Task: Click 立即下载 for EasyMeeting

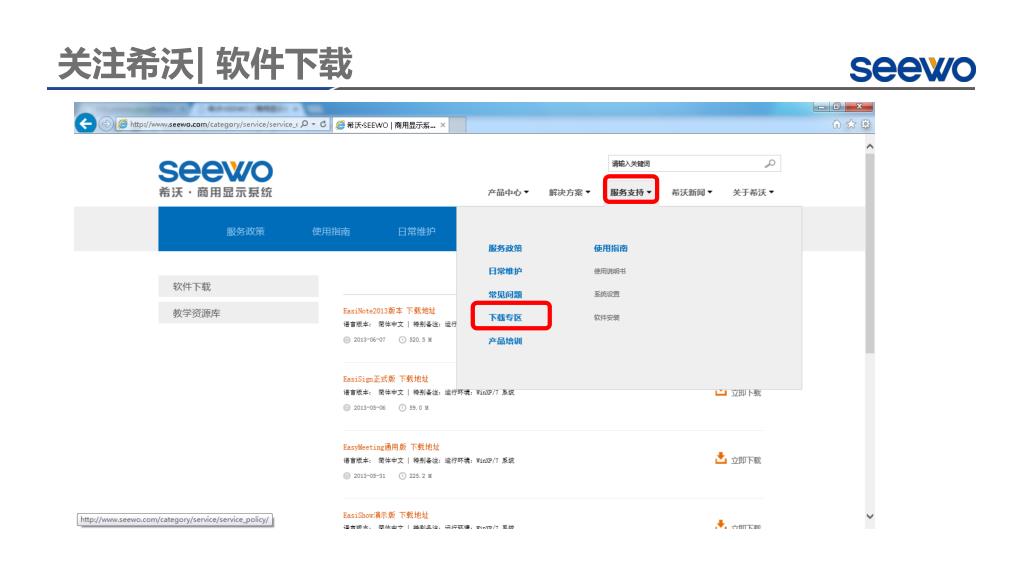Action: (746, 460)
